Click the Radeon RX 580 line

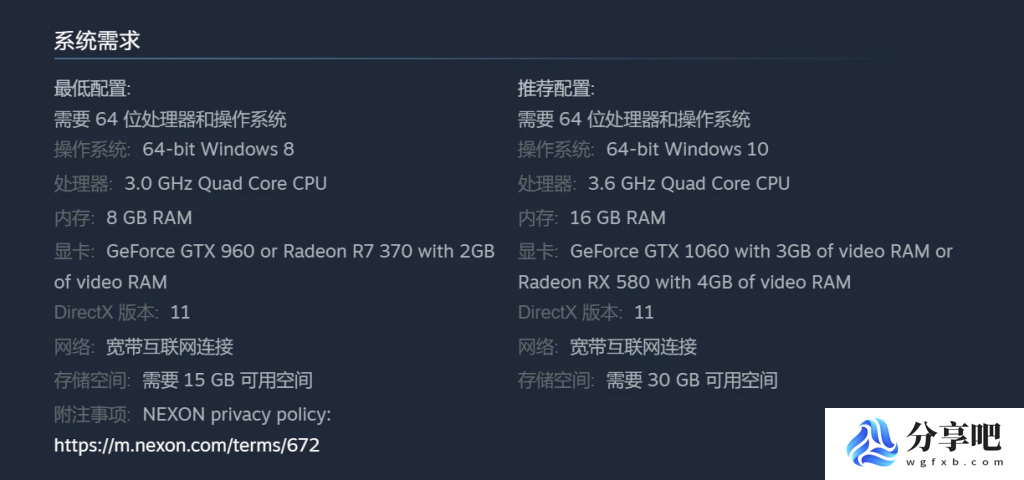[684, 282]
